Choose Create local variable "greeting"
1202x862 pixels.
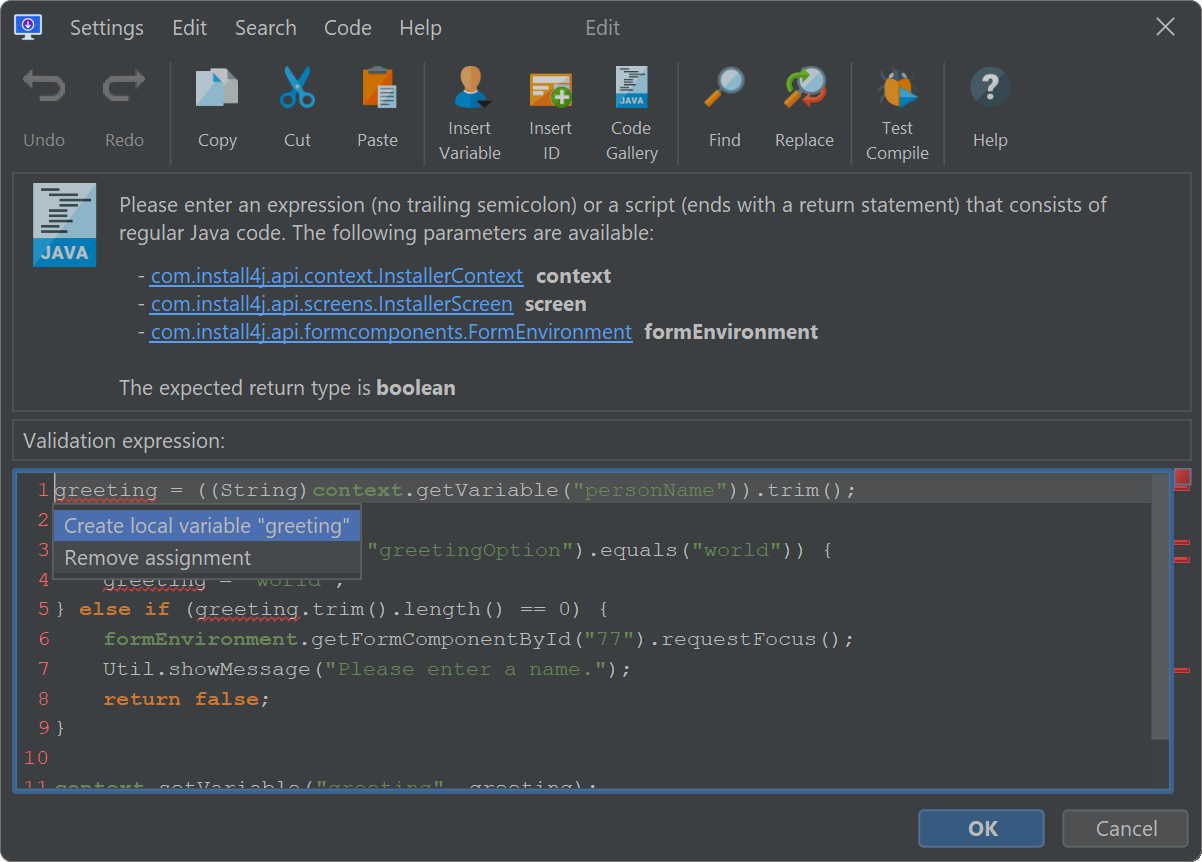(207, 526)
